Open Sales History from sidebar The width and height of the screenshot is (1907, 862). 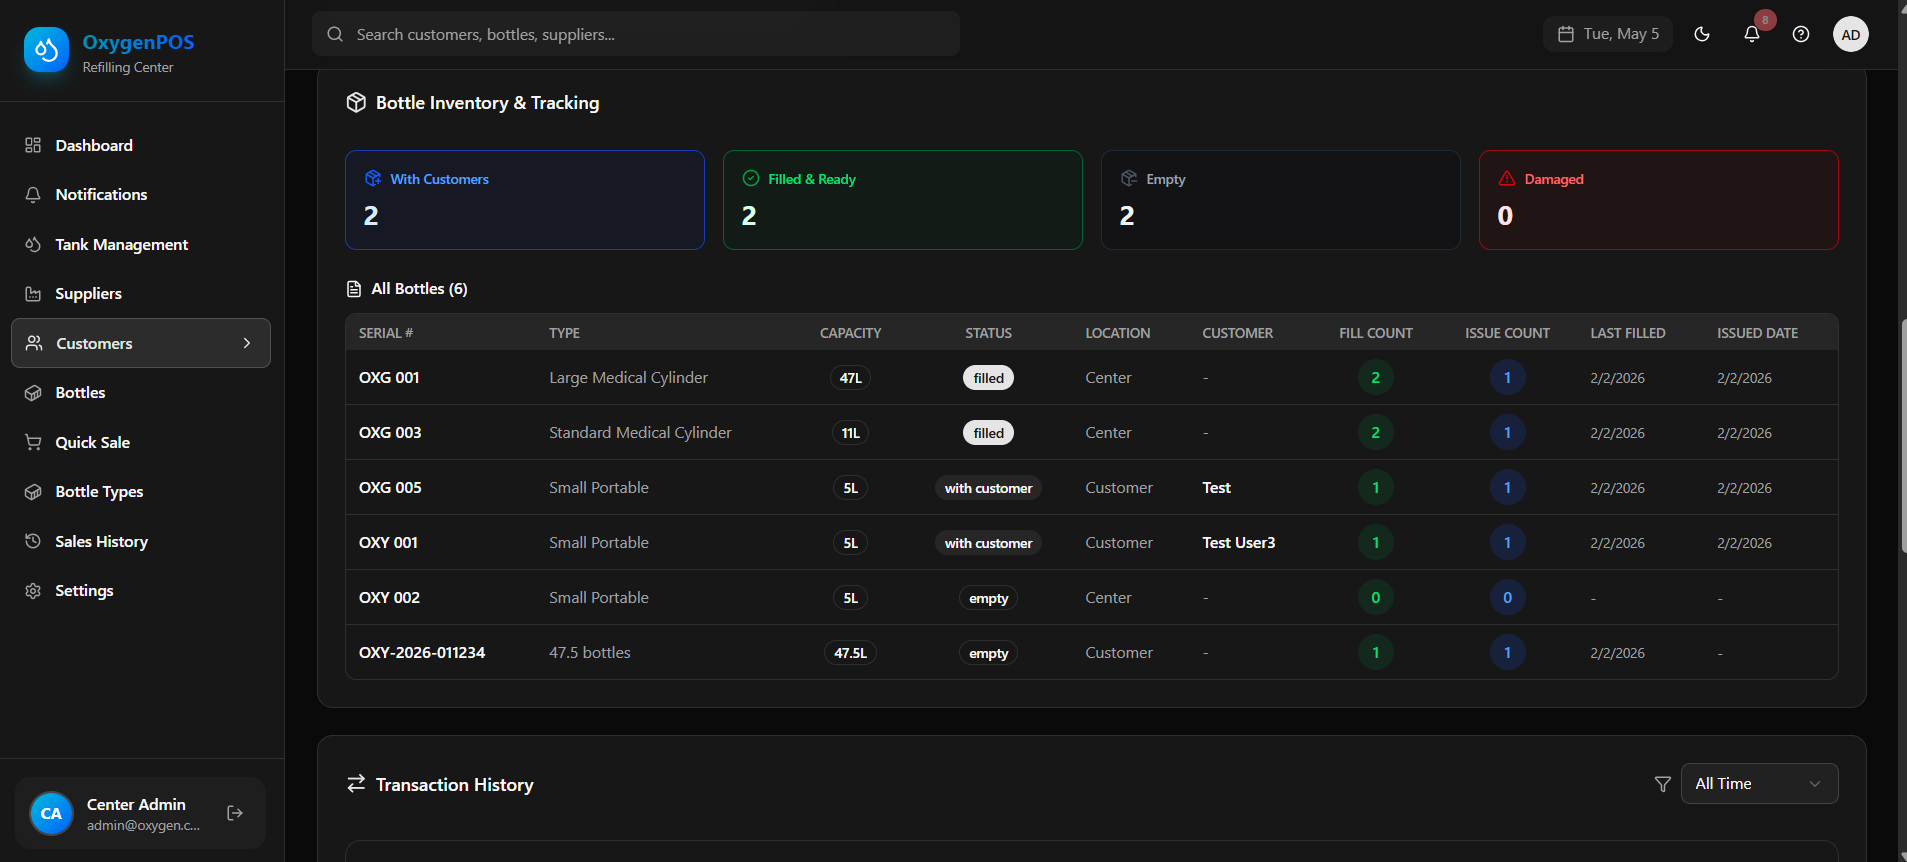[x=141, y=541]
